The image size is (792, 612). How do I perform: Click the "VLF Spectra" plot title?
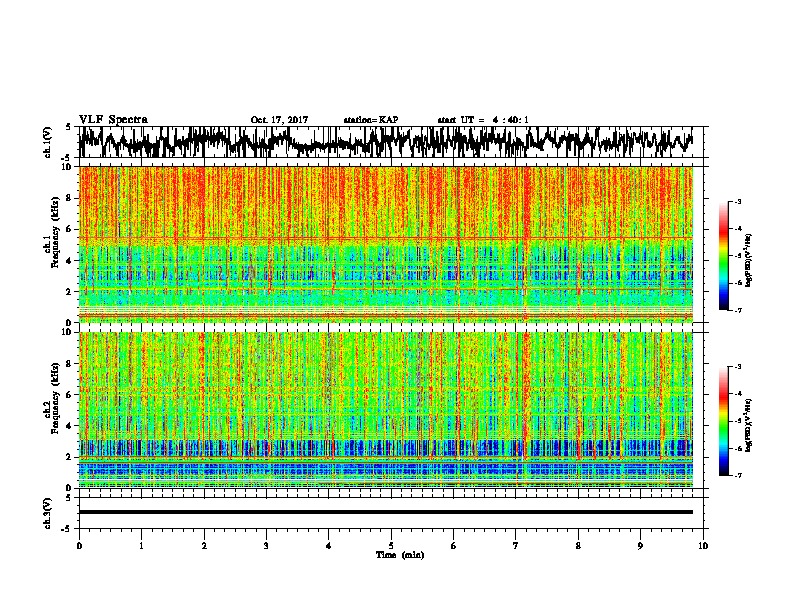point(113,120)
